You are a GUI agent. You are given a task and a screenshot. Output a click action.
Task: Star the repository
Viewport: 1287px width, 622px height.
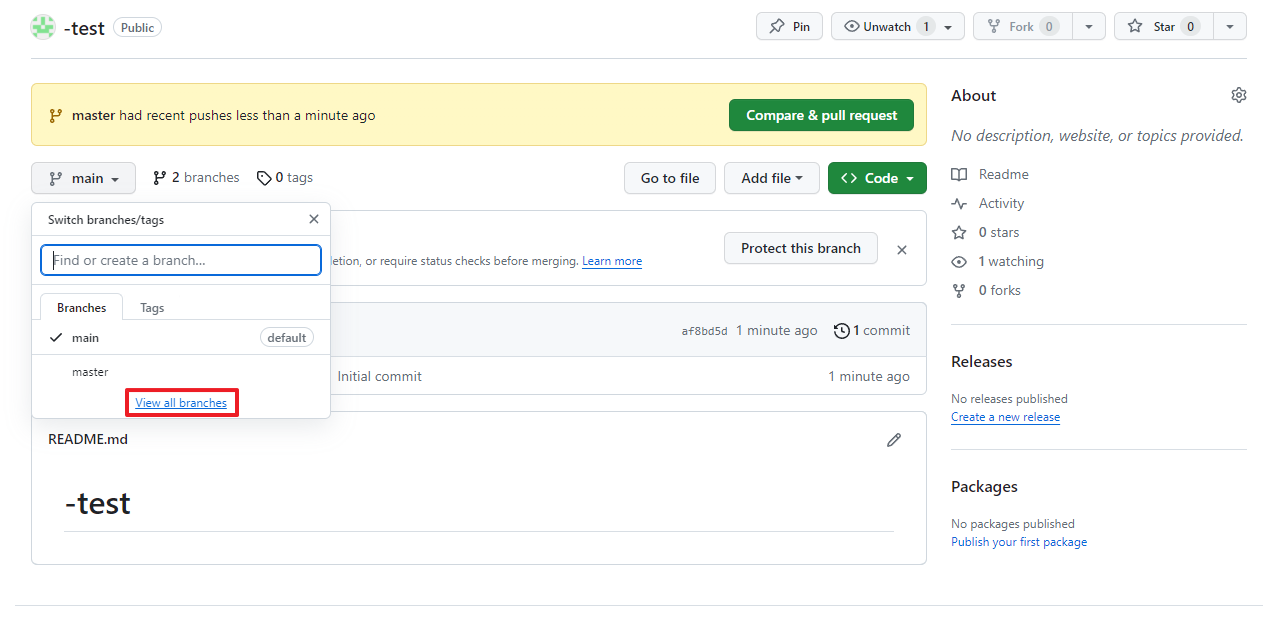point(1163,27)
